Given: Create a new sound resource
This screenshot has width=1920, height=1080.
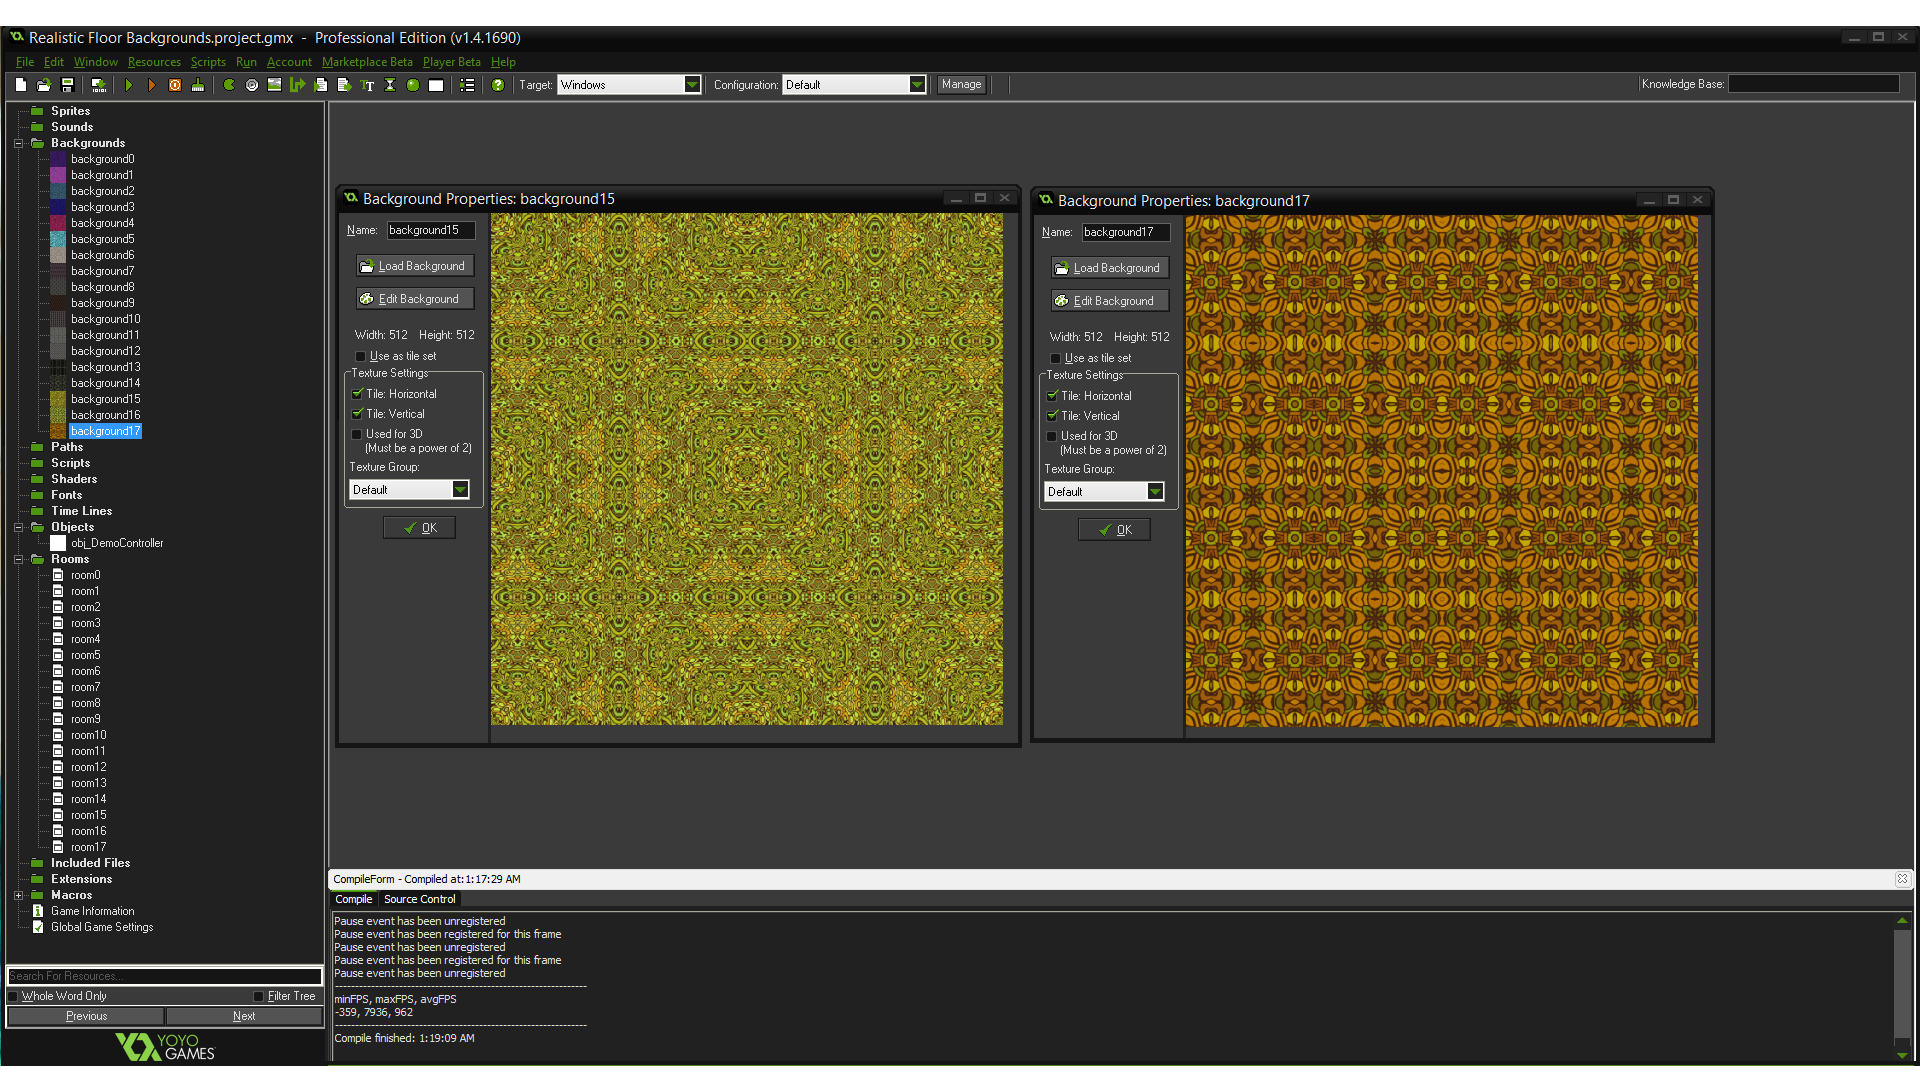Looking at the screenshot, I should tap(252, 85).
